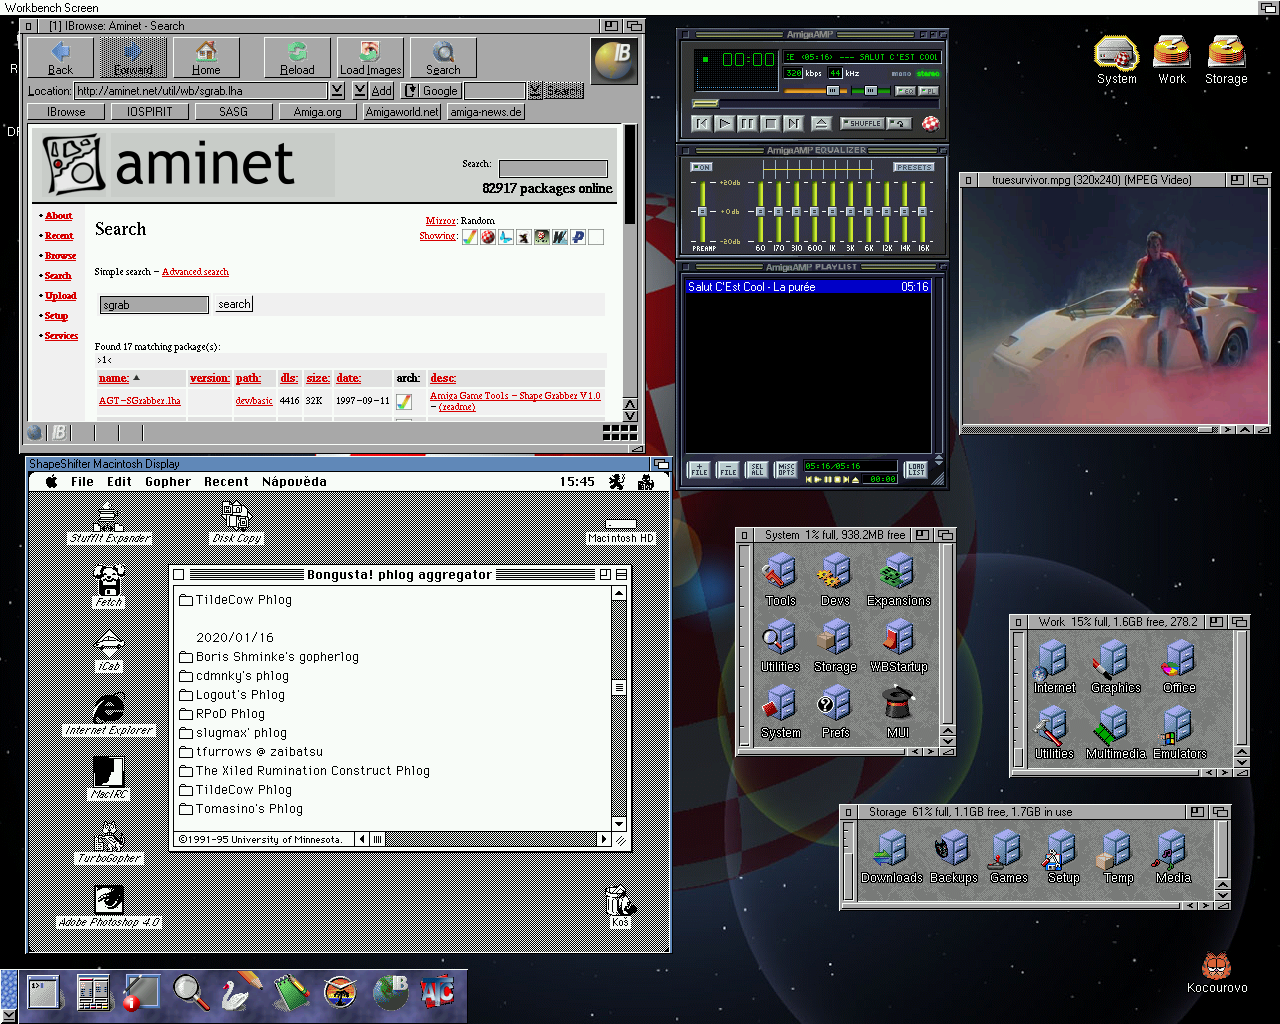Screen dimensions: 1280x1024
Task: Open the bookmark dropdown beside Add button
Action: (x=360, y=91)
